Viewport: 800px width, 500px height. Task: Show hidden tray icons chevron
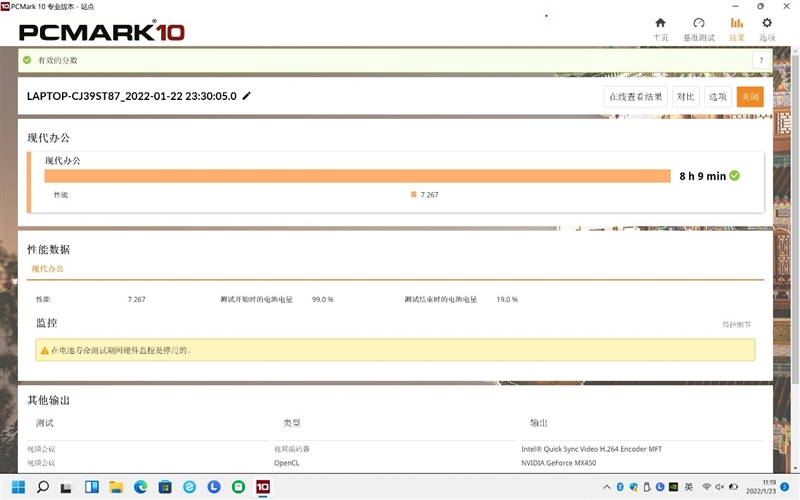tap(606, 487)
